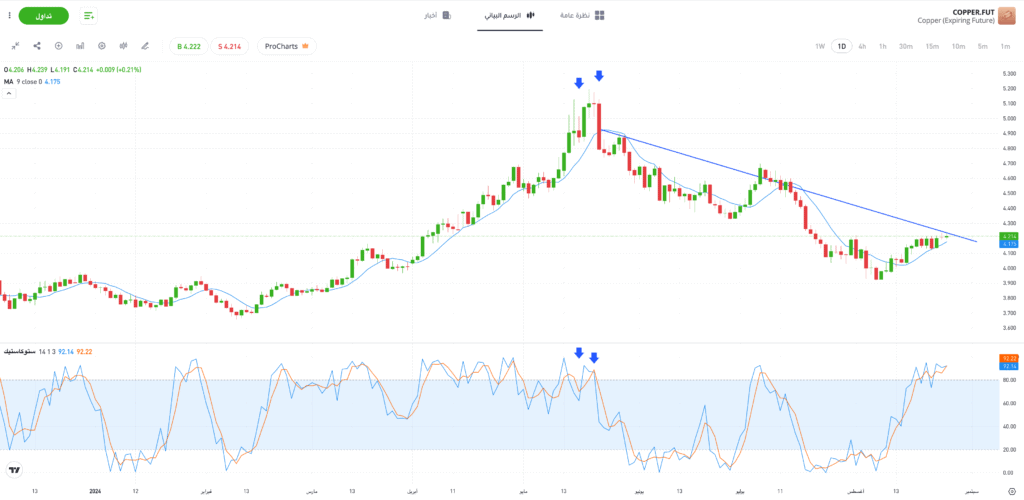The image size is (1024, 500).
Task: Click 5.300 on the price scale
Action: pos(1008,74)
